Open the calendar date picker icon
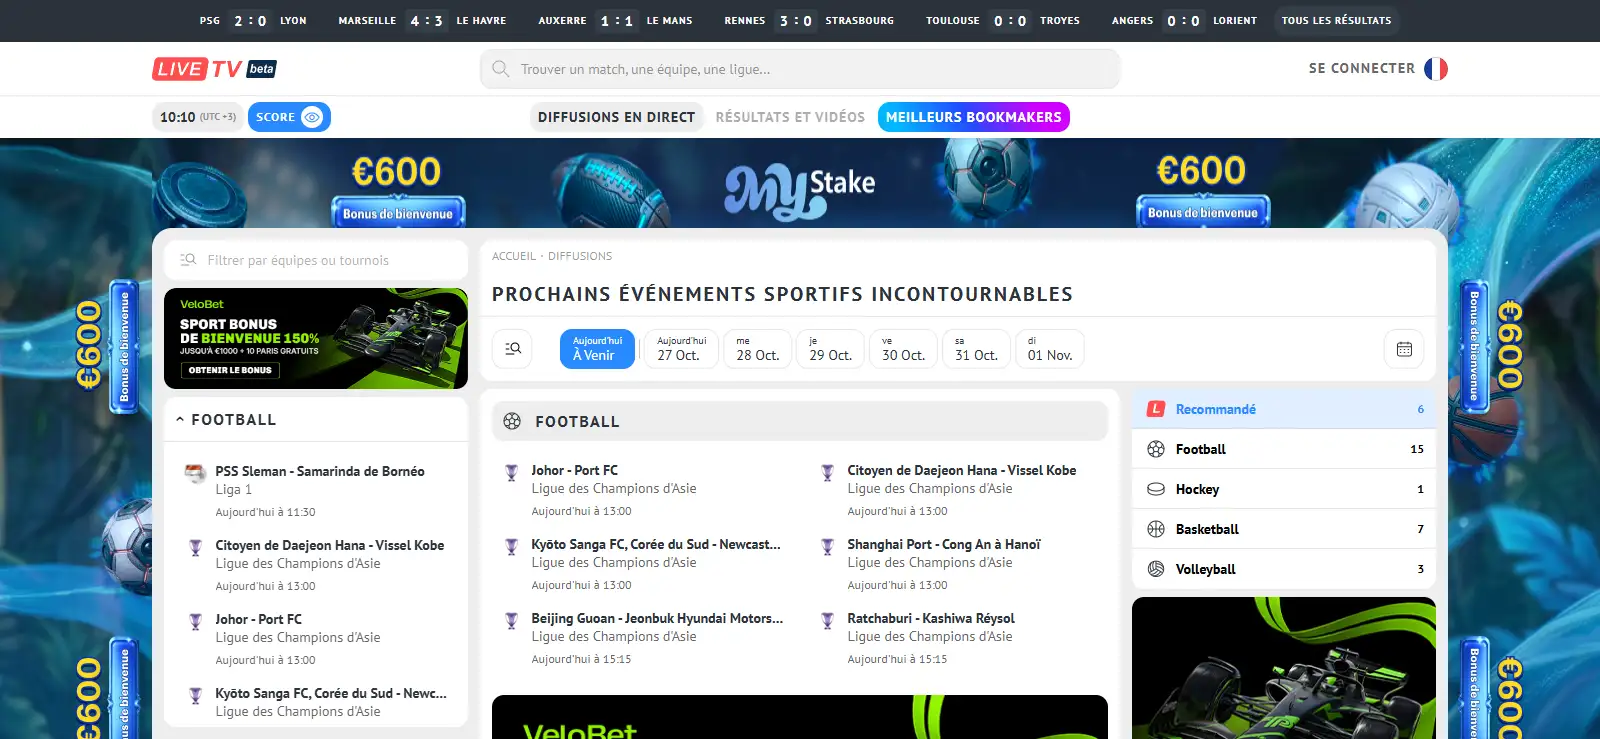The width and height of the screenshot is (1600, 739). tap(1404, 349)
